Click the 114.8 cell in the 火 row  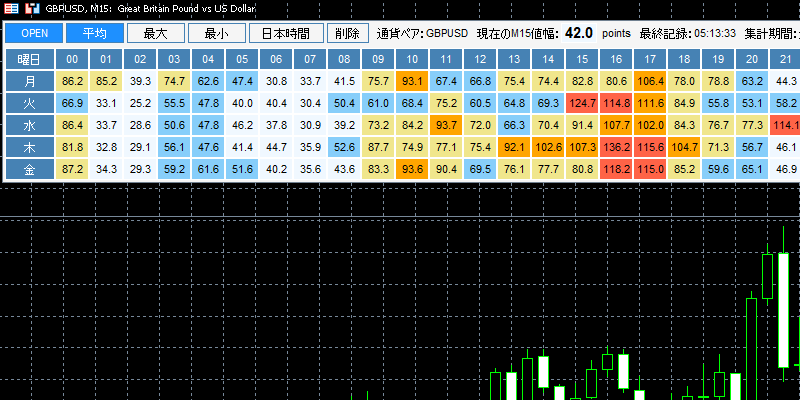[616, 104]
